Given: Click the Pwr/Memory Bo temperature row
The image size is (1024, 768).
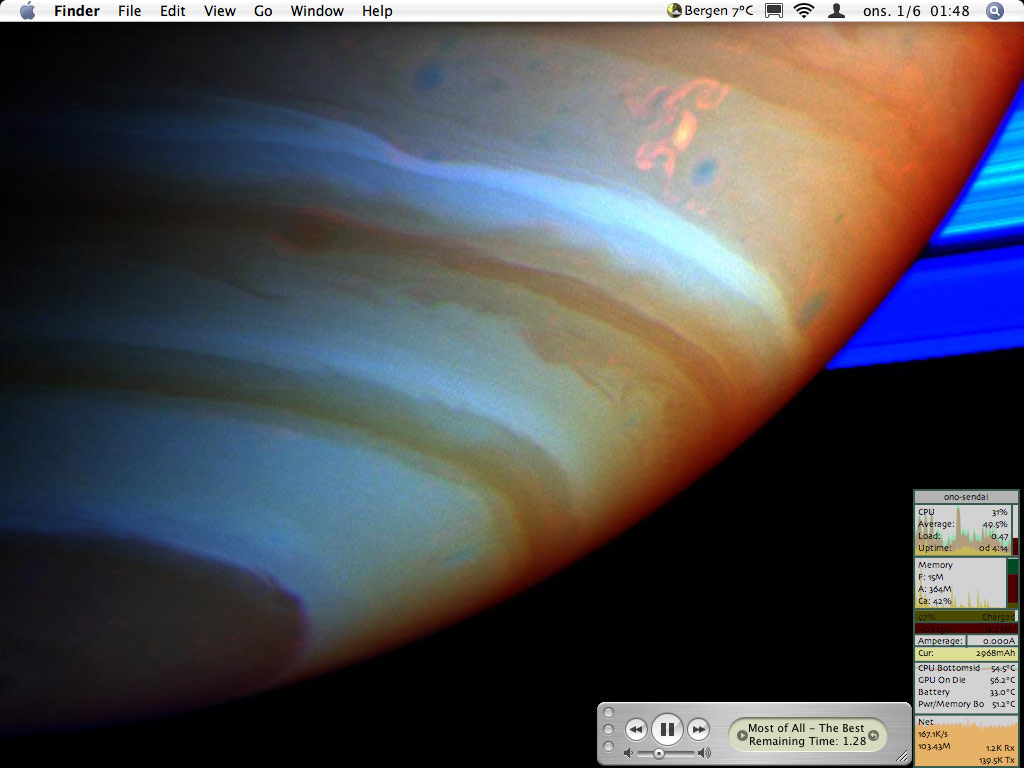Looking at the screenshot, I should point(966,704).
